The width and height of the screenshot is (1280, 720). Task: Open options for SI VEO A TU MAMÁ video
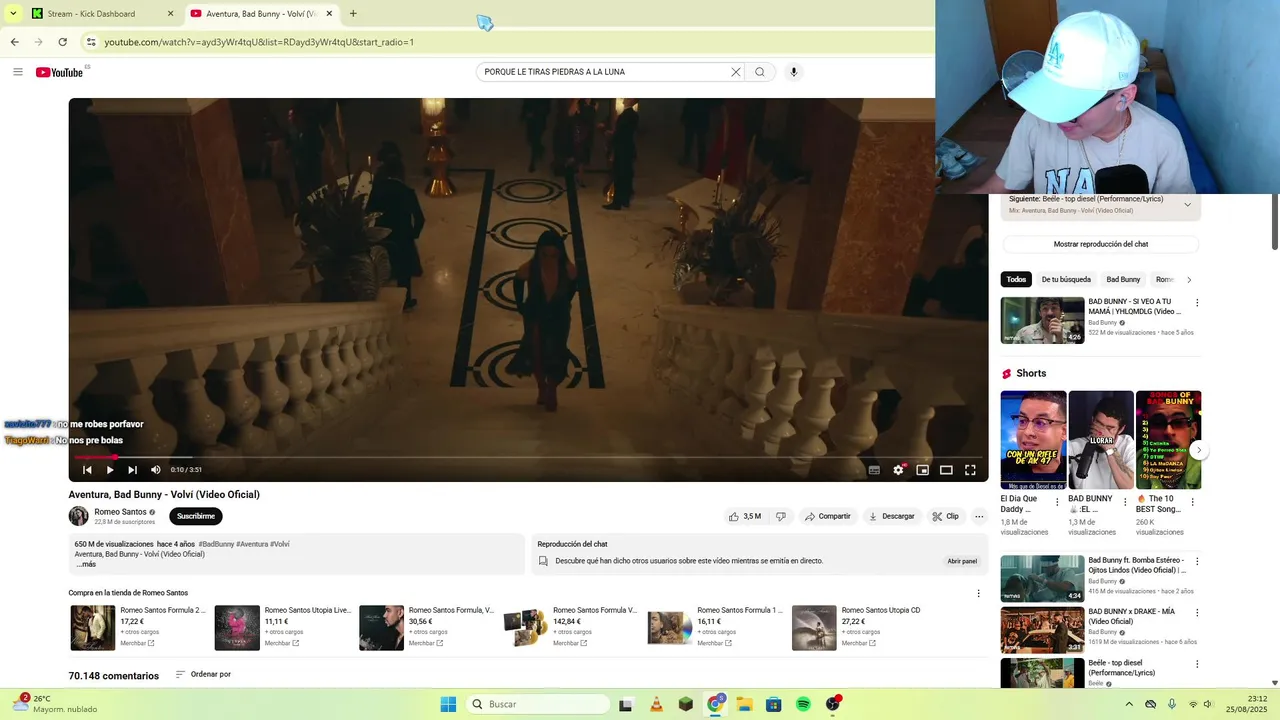(x=1197, y=303)
